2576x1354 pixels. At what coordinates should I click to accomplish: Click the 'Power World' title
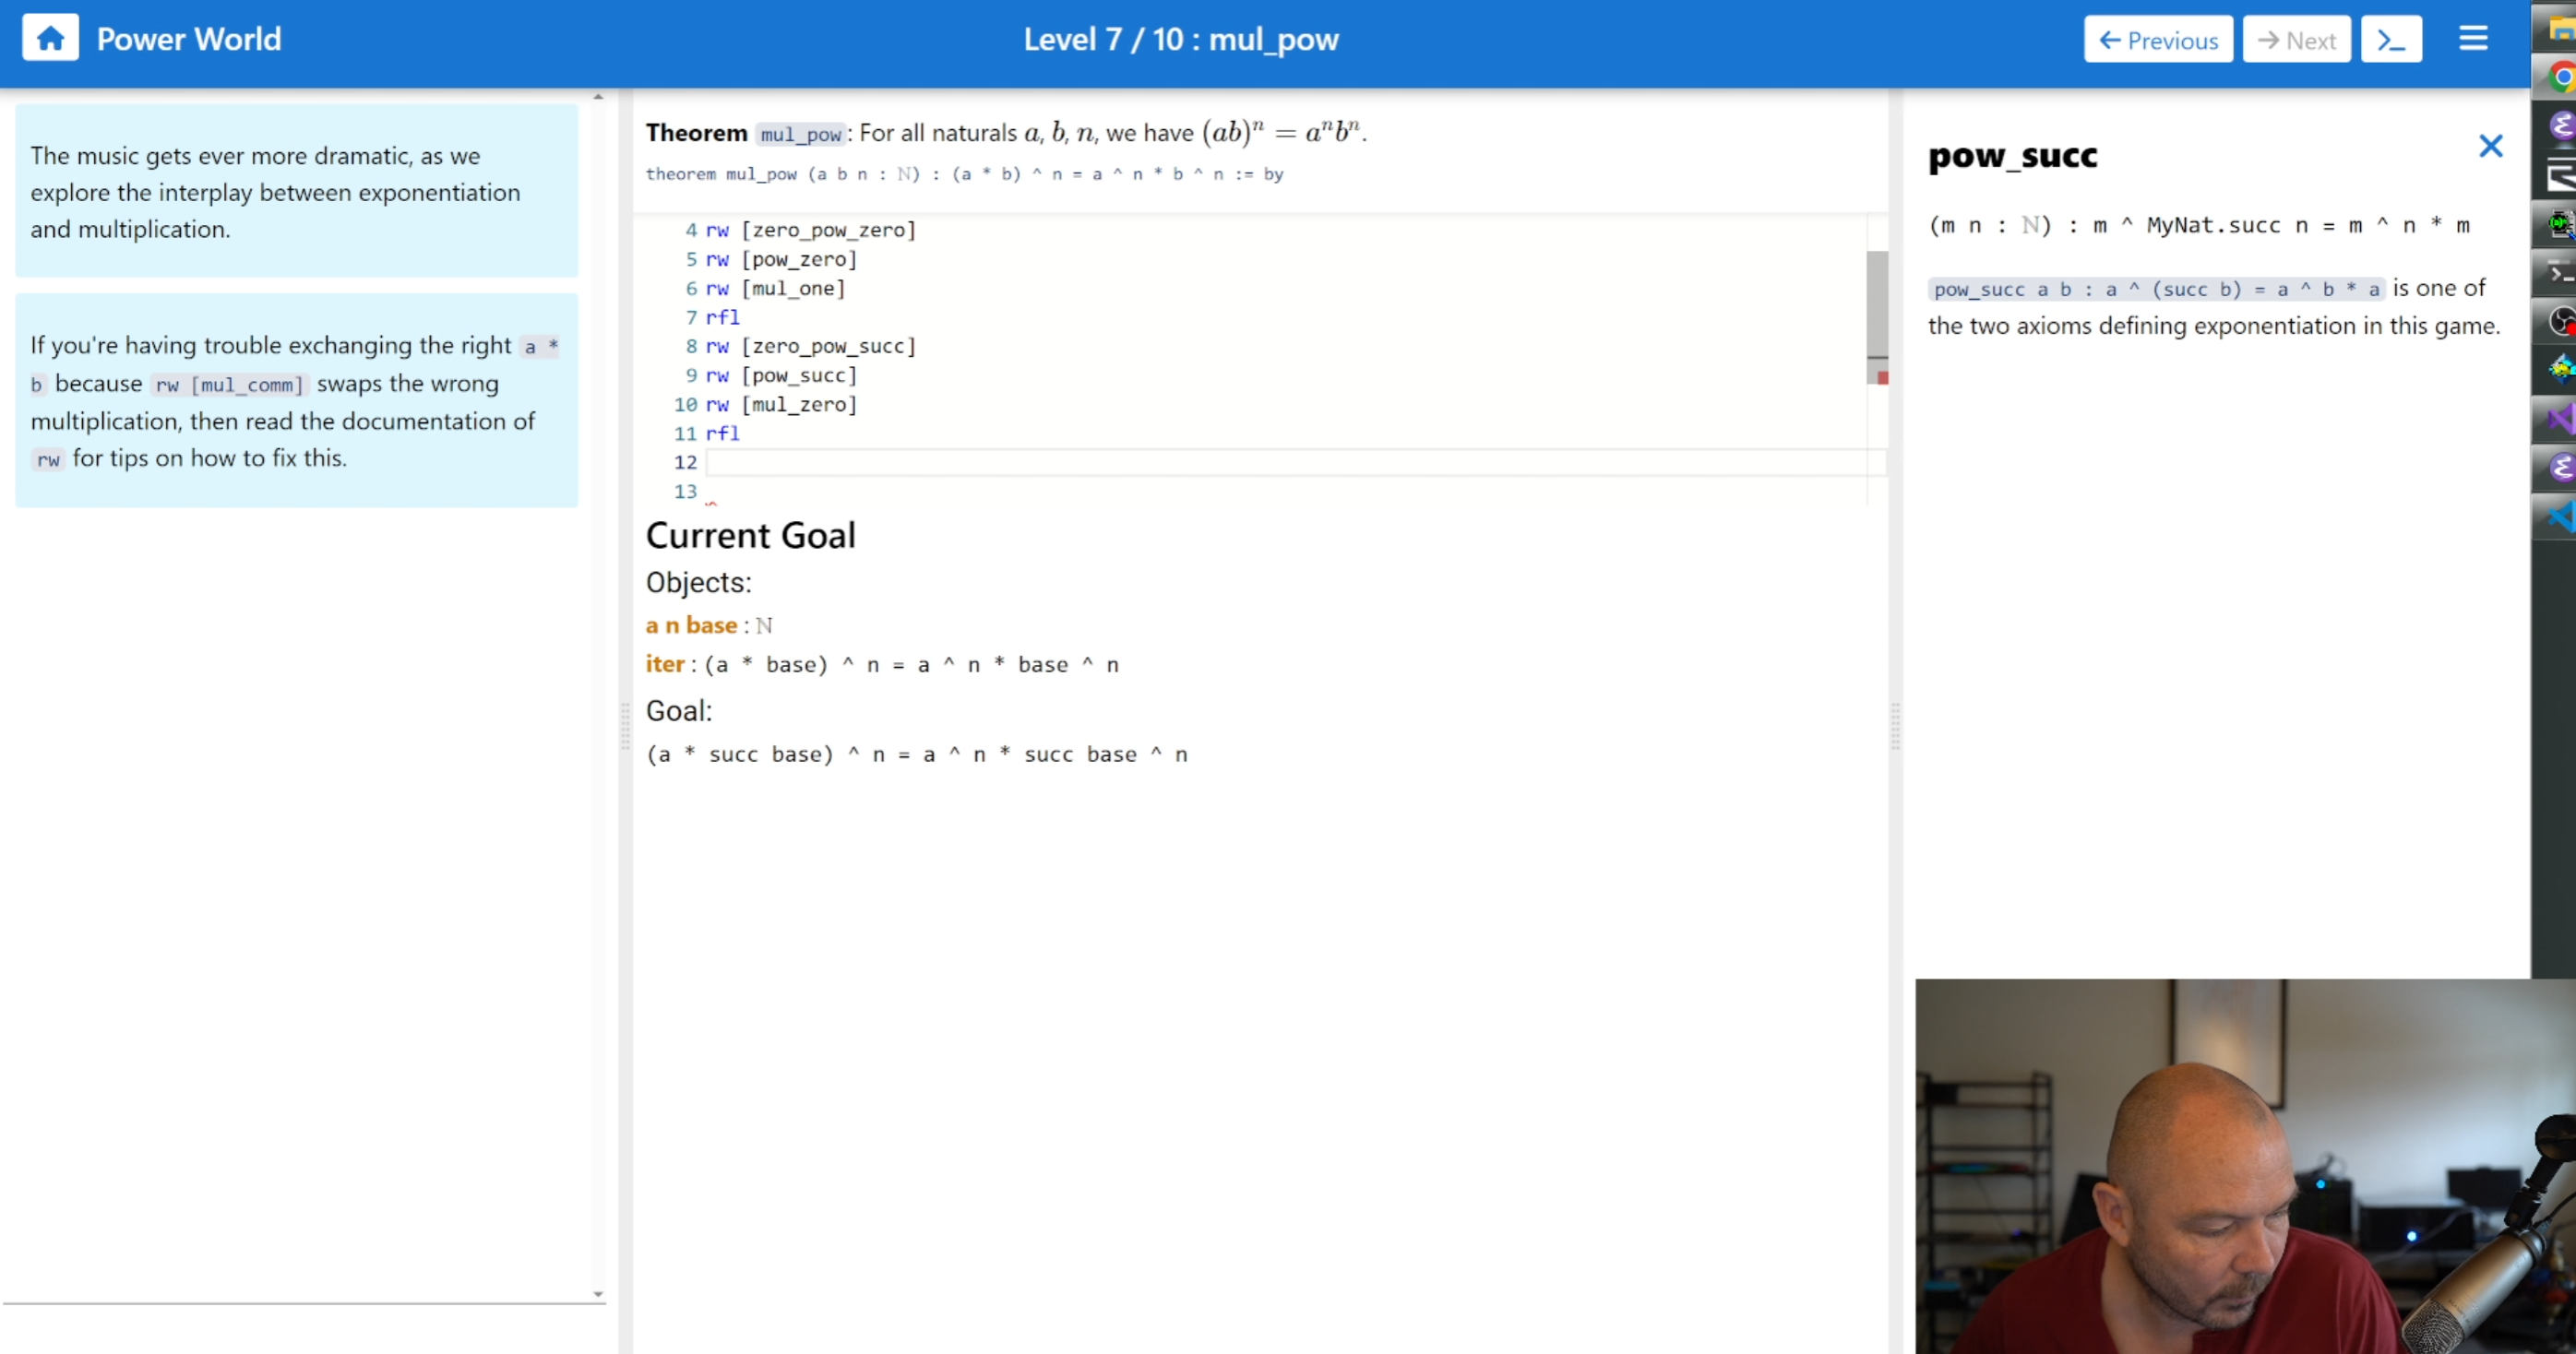189,39
